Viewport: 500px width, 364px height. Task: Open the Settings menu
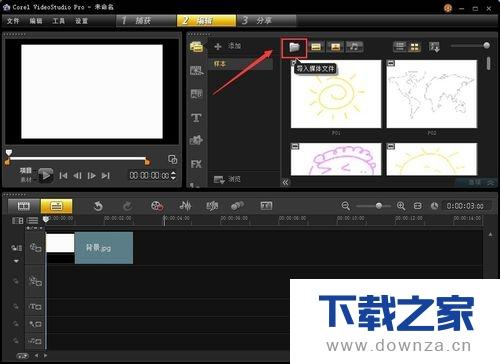pos(81,21)
